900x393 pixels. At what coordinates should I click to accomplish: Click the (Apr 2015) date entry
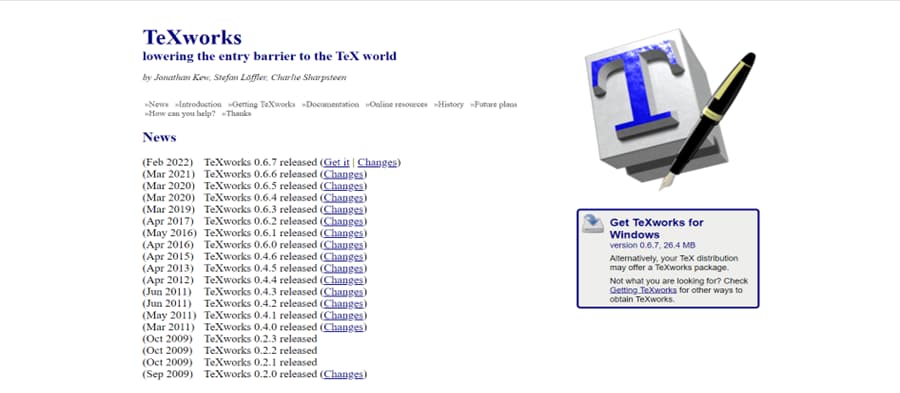pyautogui.click(x=168, y=256)
